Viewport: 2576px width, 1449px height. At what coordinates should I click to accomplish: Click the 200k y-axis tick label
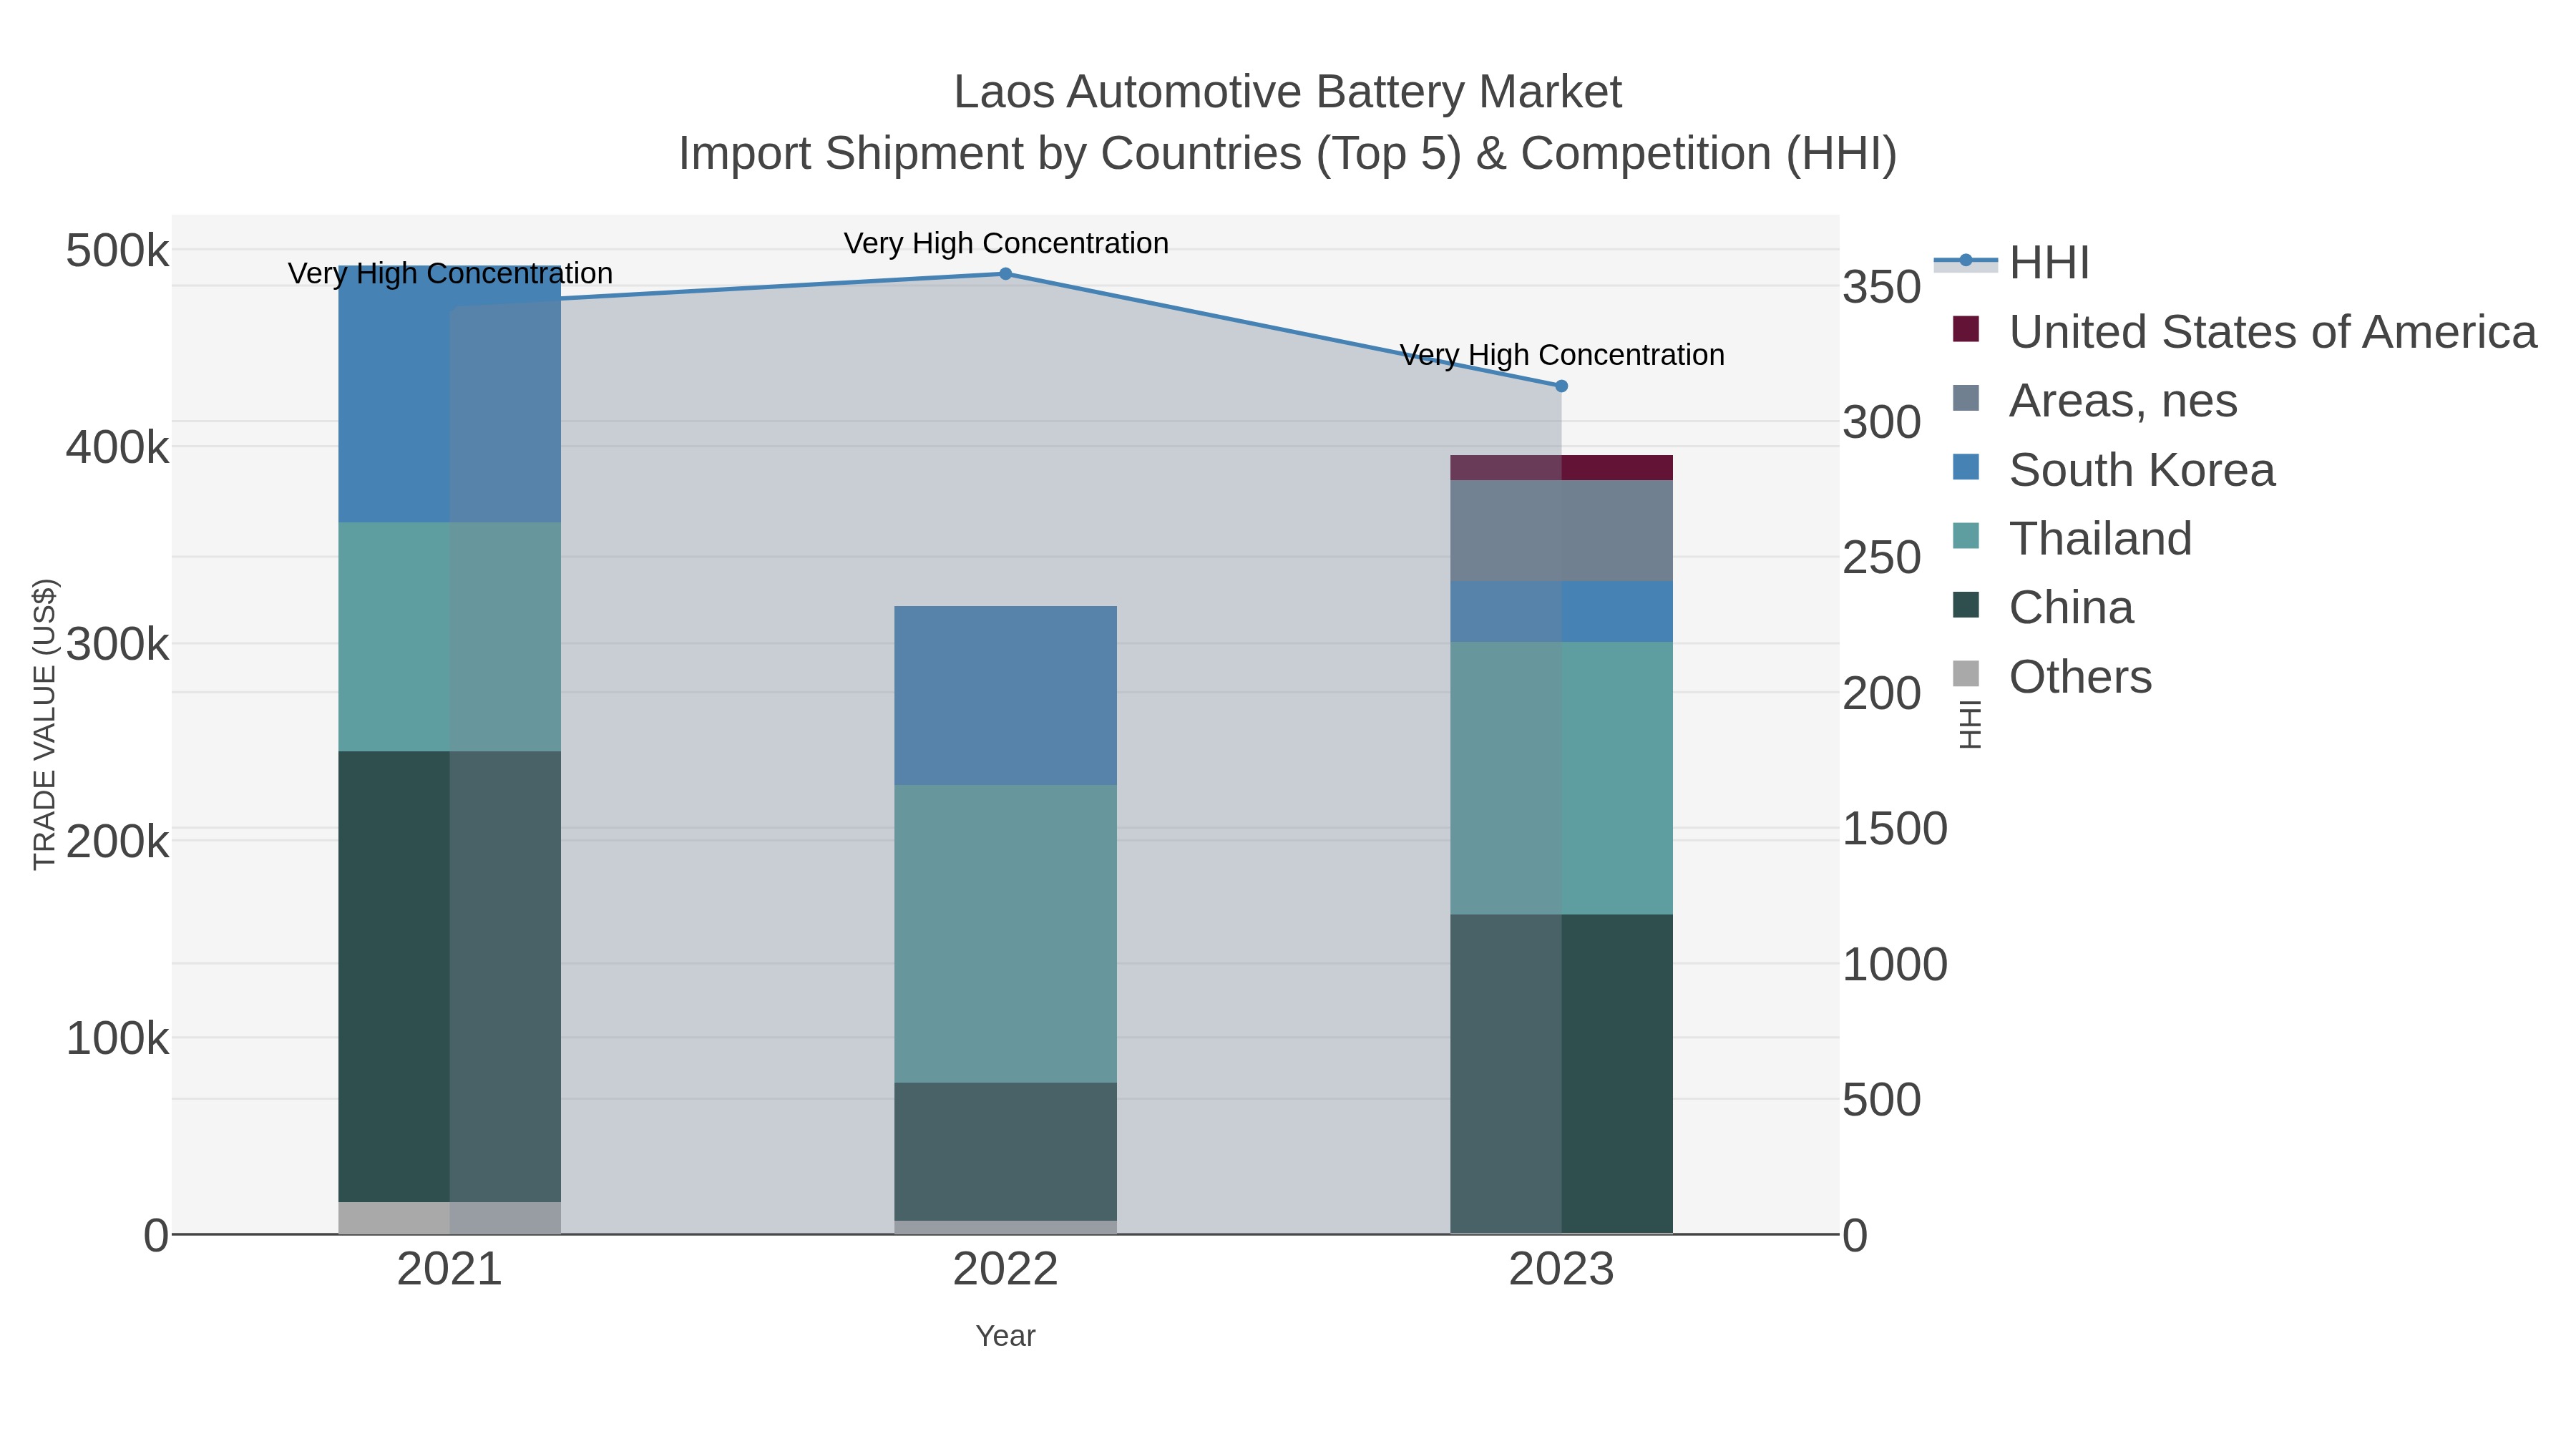[x=118, y=841]
